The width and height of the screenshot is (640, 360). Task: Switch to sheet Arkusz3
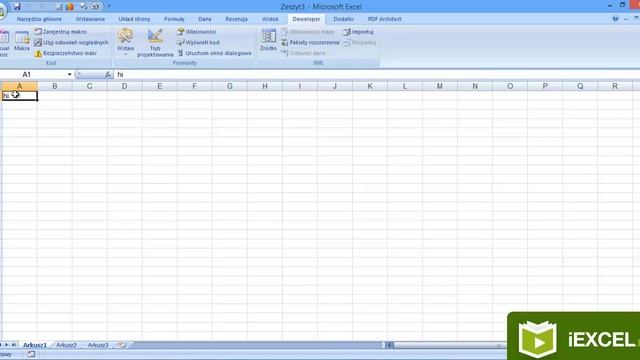[98, 345]
